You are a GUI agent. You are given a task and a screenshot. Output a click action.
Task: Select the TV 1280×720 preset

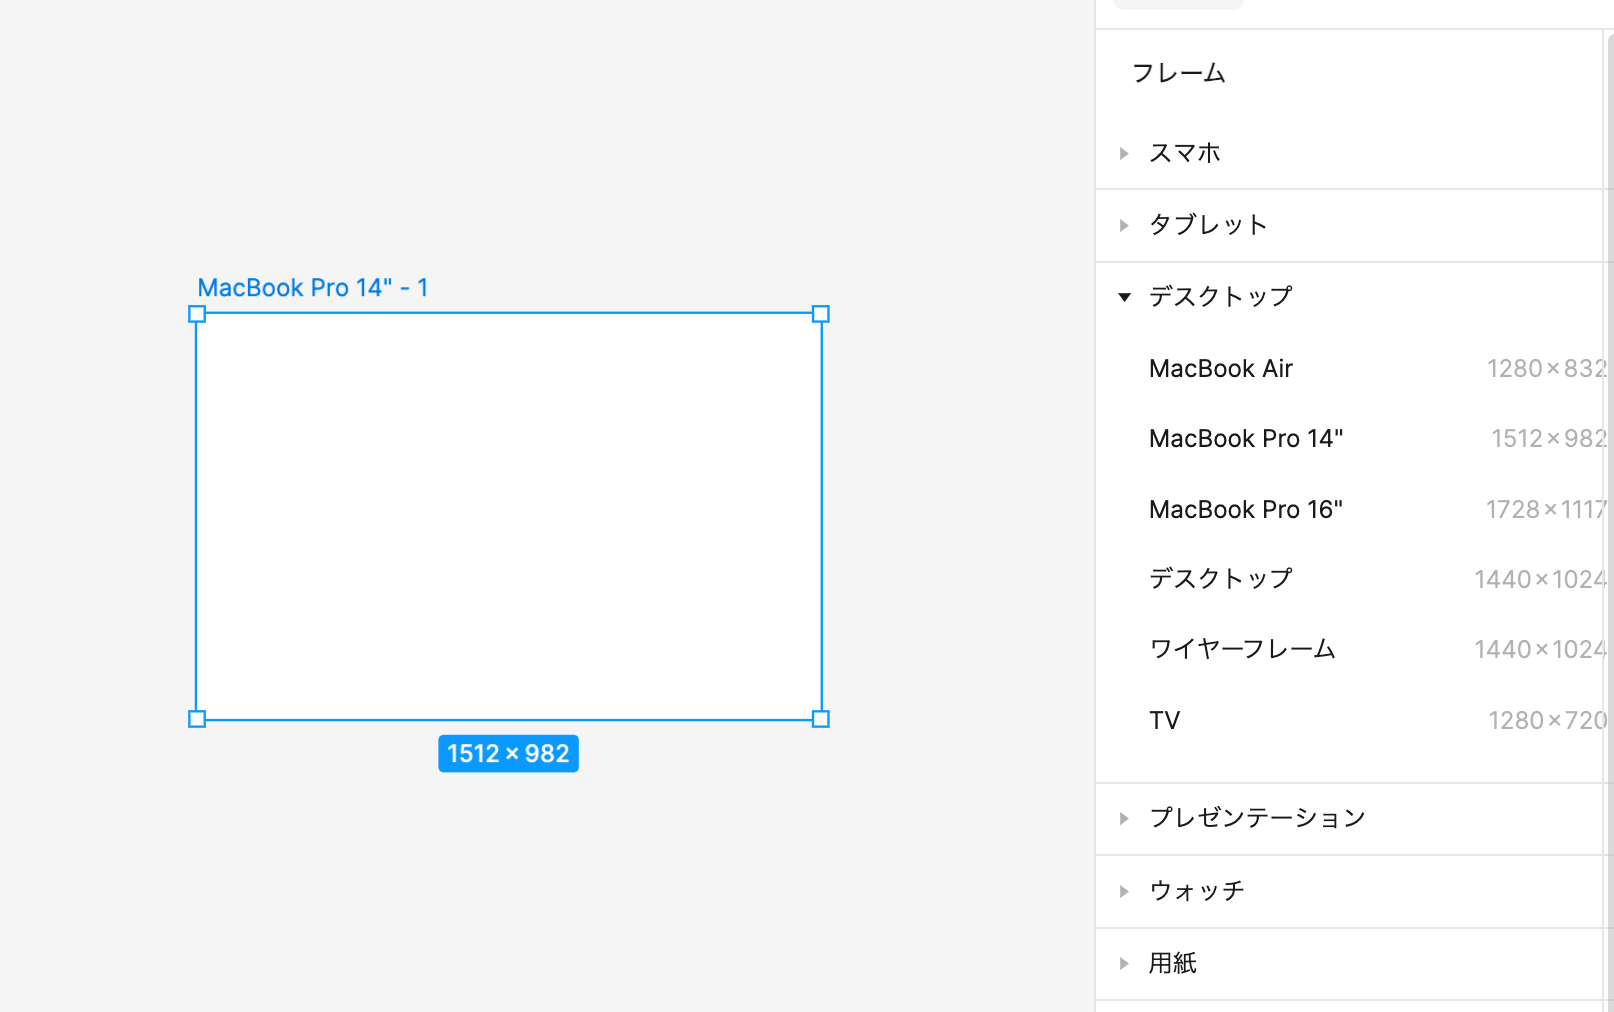pos(1350,720)
